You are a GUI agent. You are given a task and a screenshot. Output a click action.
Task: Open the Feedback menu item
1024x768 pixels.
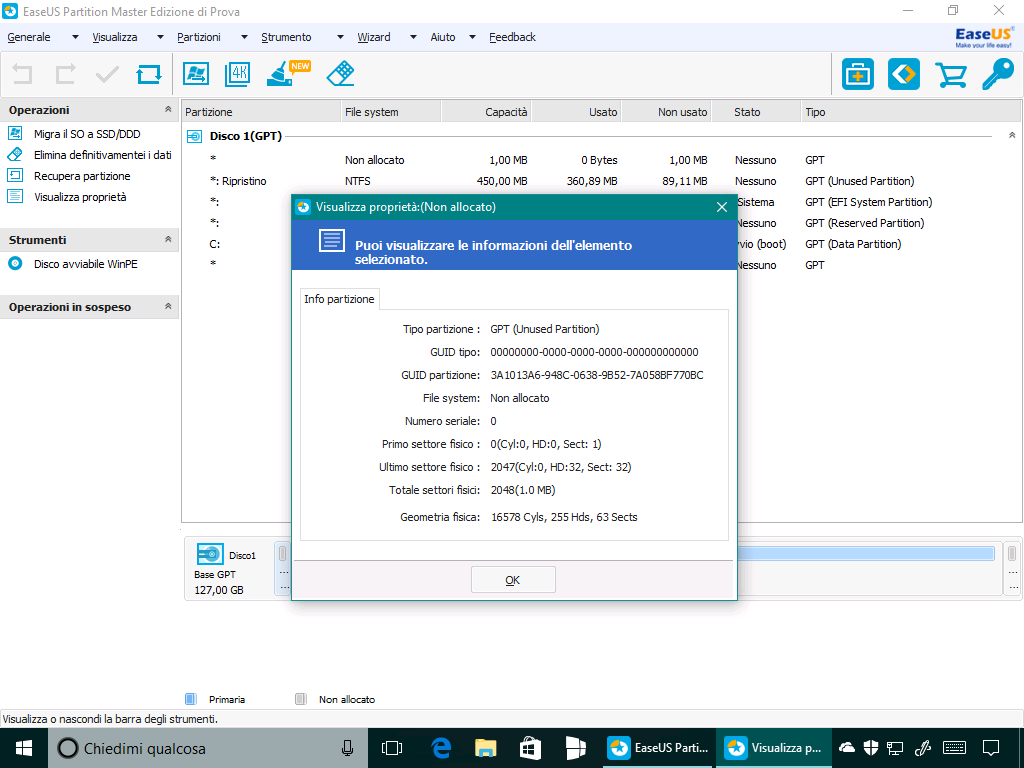513,37
